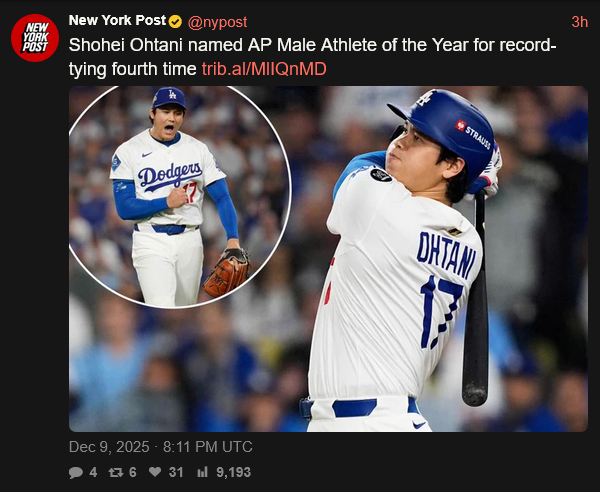Click the reply speech bubble icon
Viewport: 600px width, 492px height.
77,472
